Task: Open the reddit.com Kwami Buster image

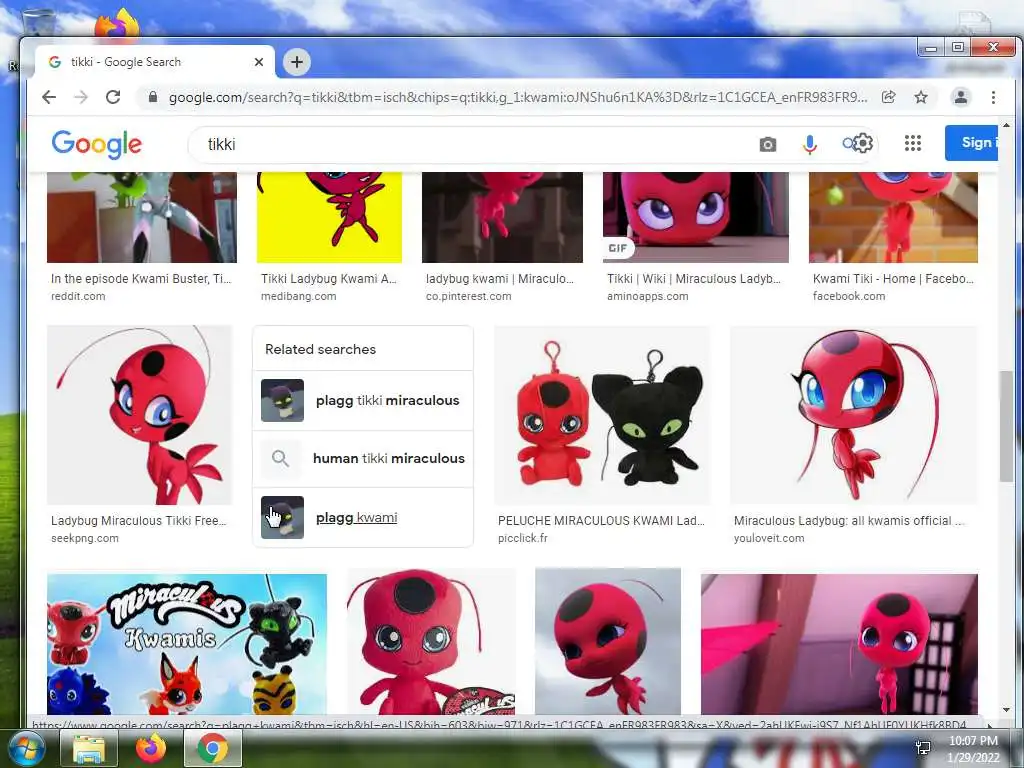Action: click(142, 217)
